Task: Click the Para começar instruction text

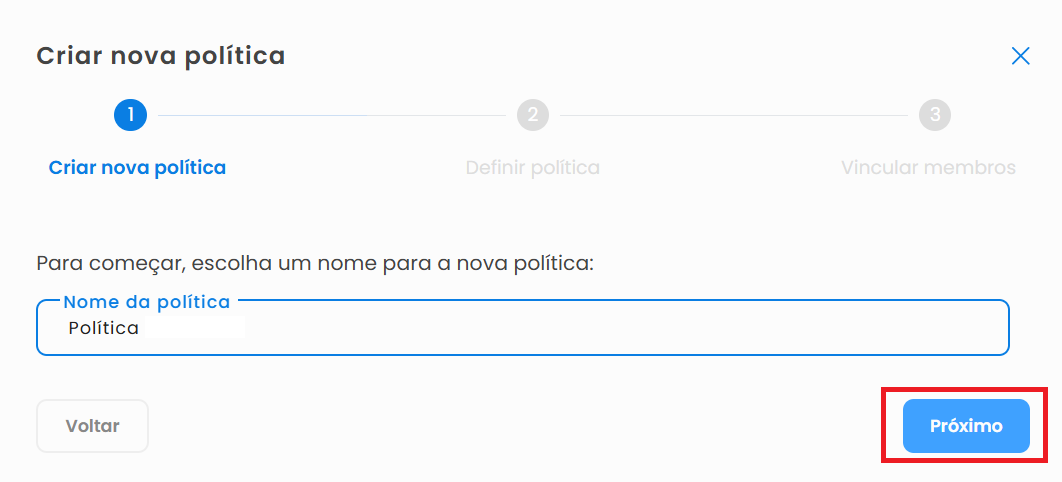Action: pos(315,264)
